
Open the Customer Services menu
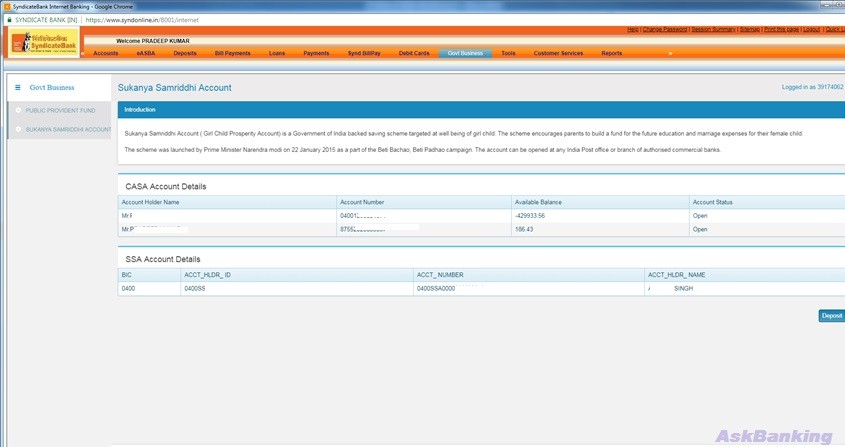[x=558, y=53]
